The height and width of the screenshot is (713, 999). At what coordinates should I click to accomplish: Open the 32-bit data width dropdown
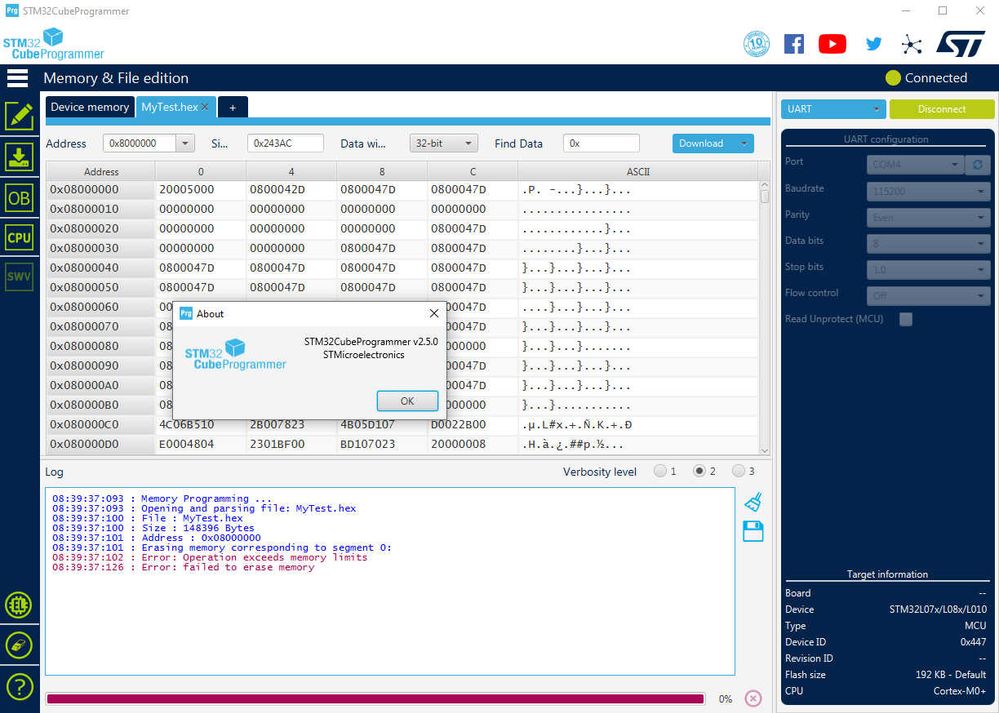[x=443, y=143]
